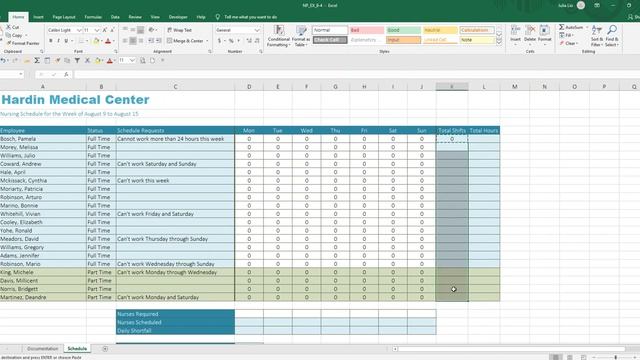Apply Percent Style
The width and height of the screenshot is (640, 360).
pyautogui.click(x=231, y=41)
